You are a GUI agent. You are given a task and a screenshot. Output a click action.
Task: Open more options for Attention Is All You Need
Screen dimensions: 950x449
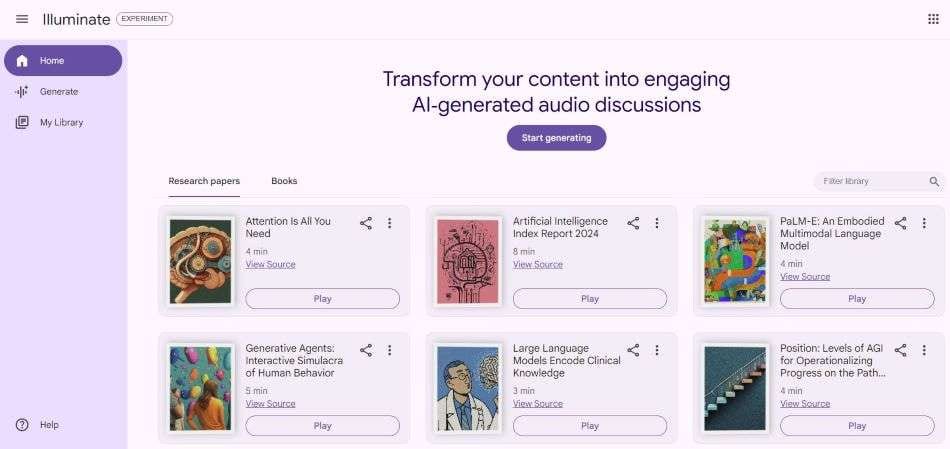(390, 223)
